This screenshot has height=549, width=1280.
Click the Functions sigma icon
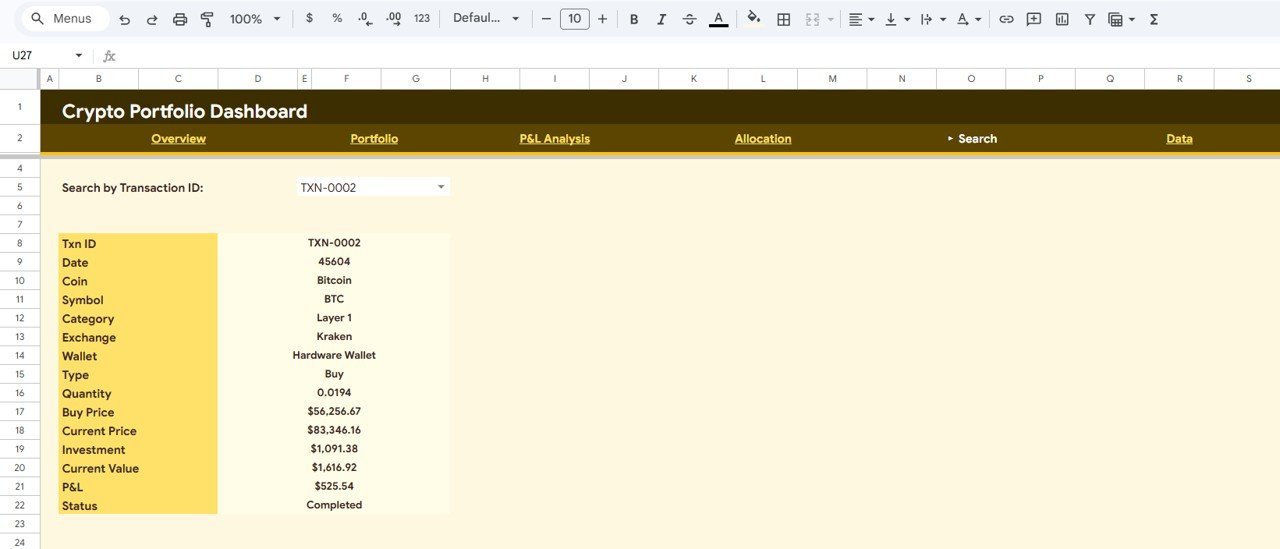click(1153, 19)
